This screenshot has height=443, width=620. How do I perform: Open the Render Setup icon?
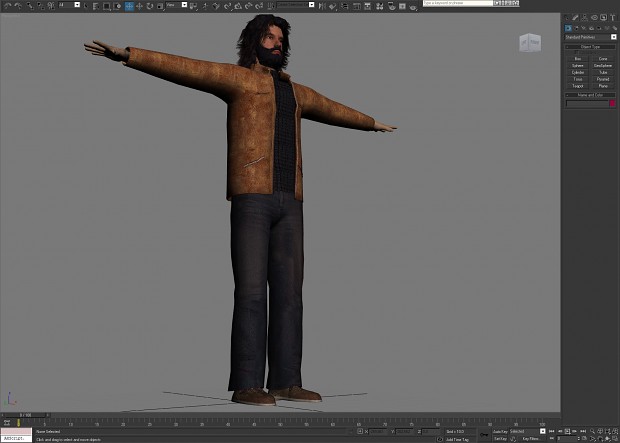391,6
